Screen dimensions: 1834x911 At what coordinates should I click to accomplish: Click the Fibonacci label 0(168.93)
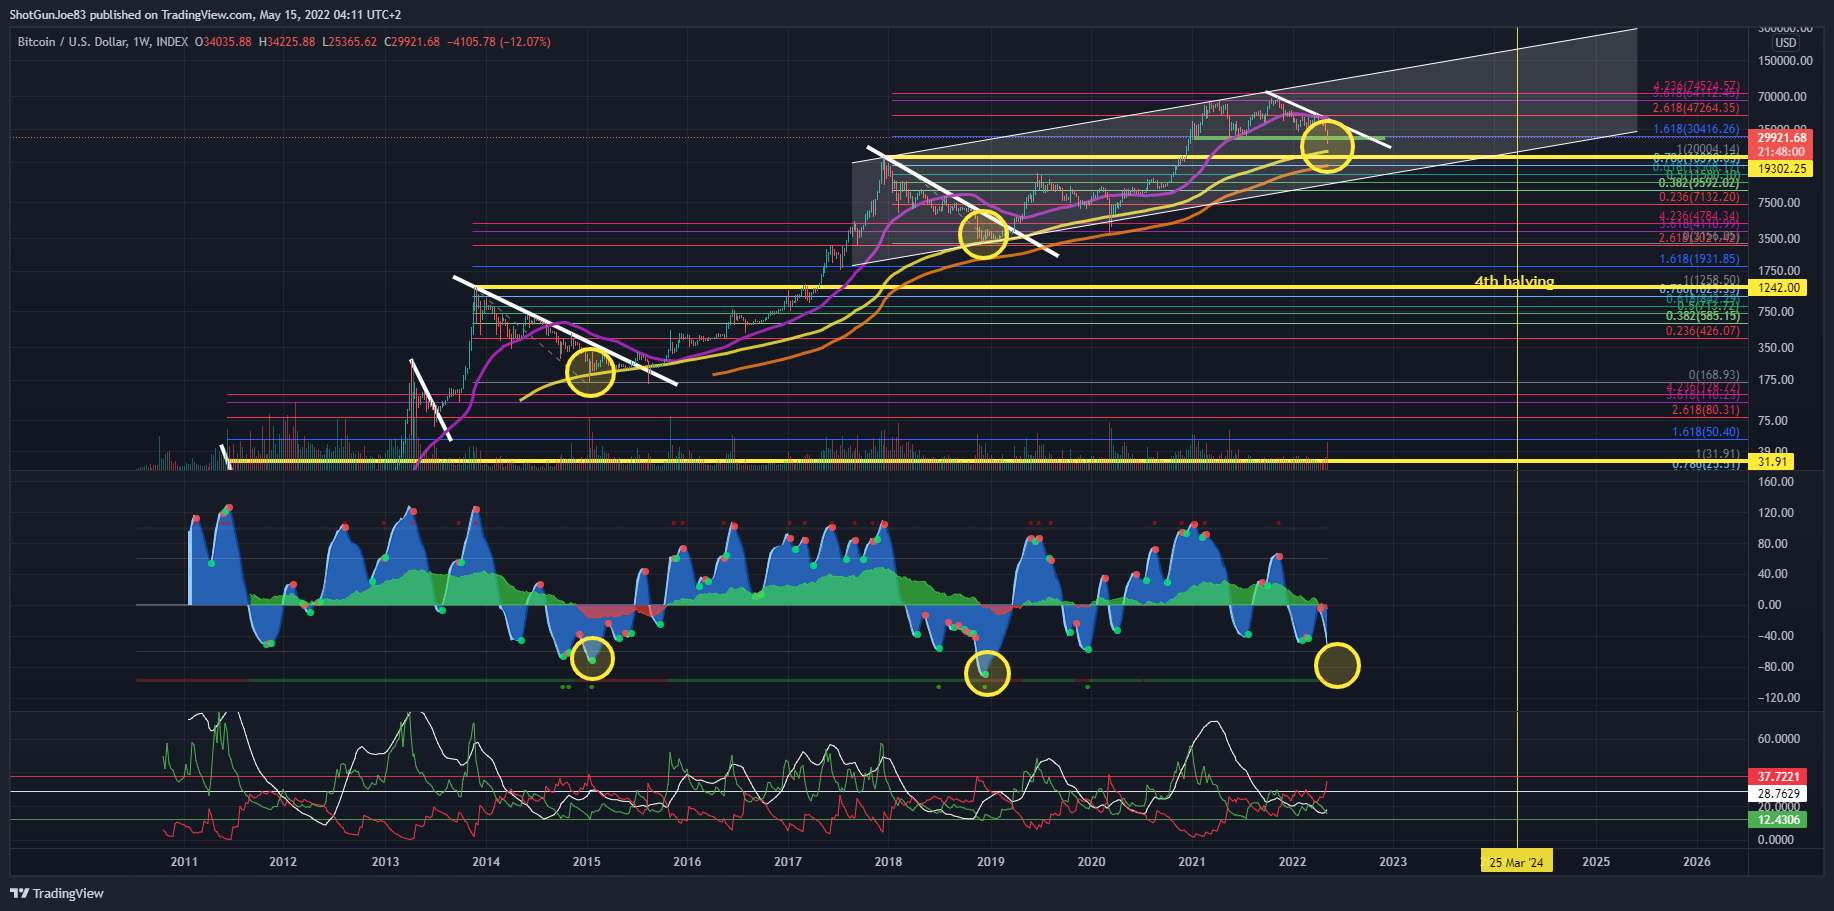pyautogui.click(x=1714, y=375)
